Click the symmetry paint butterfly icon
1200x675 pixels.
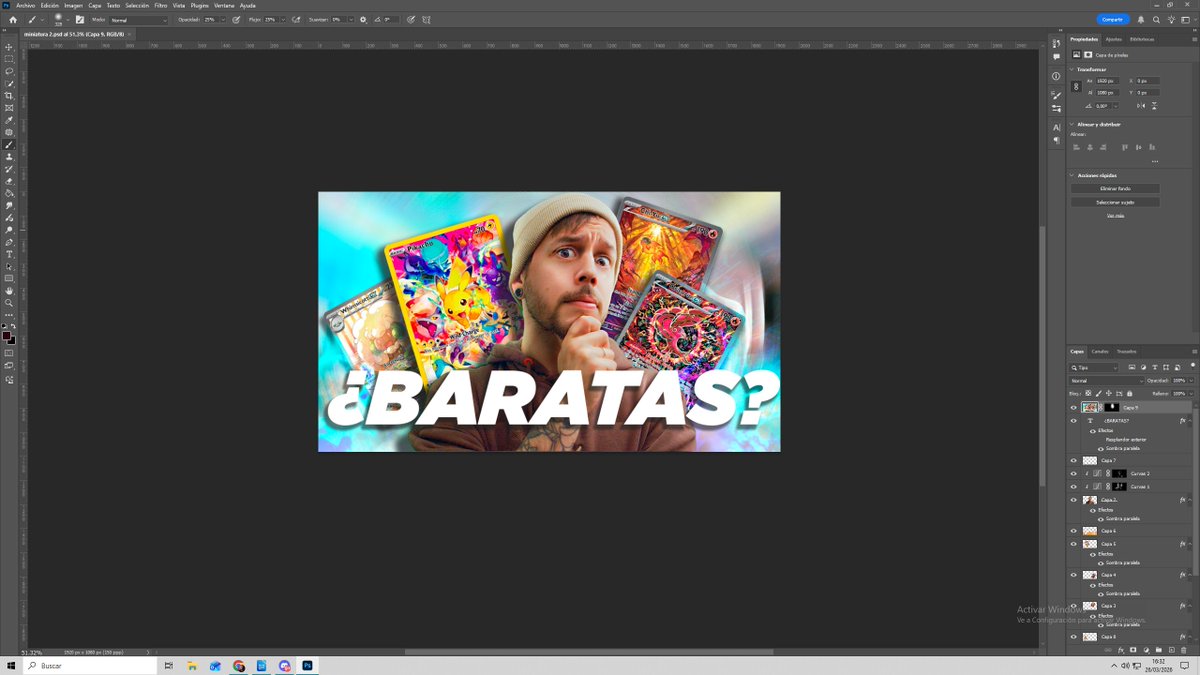coord(425,20)
